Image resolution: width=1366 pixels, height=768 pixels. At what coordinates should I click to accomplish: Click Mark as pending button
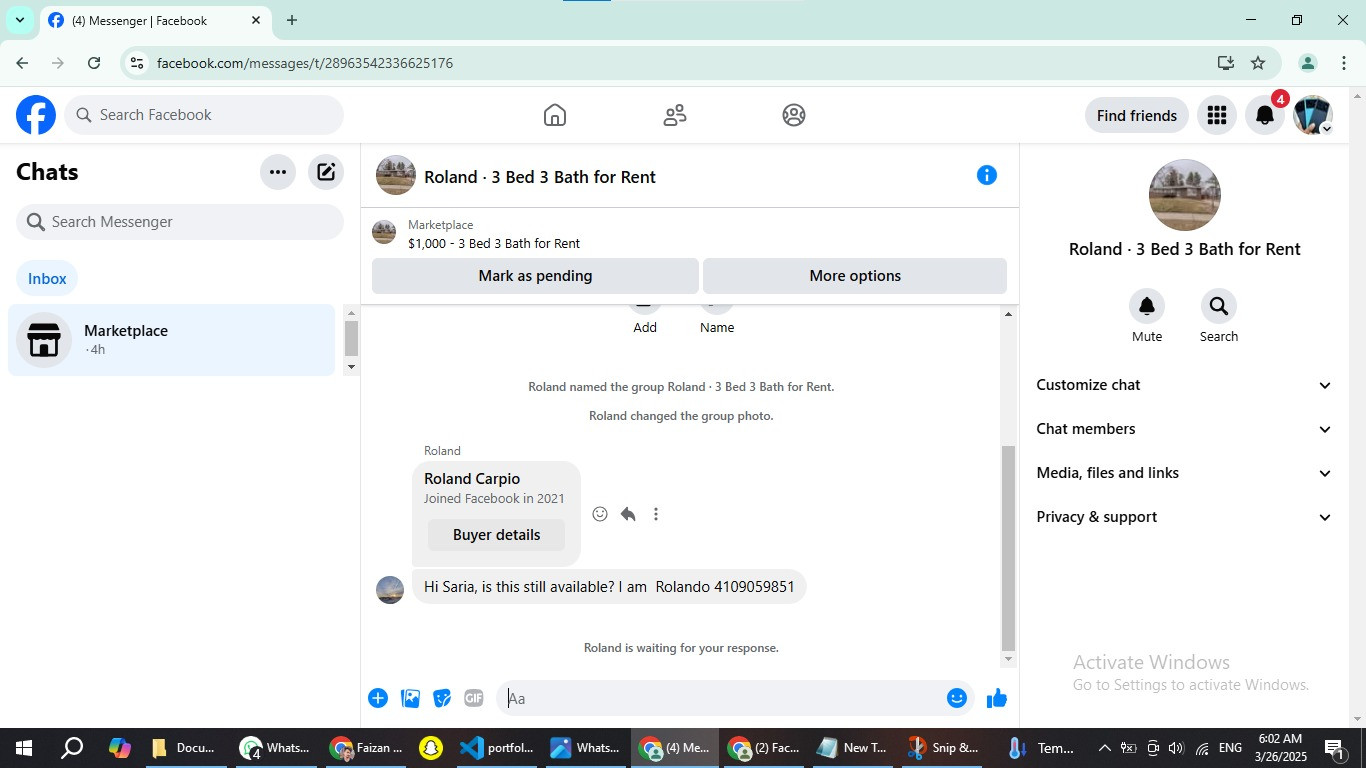click(535, 276)
